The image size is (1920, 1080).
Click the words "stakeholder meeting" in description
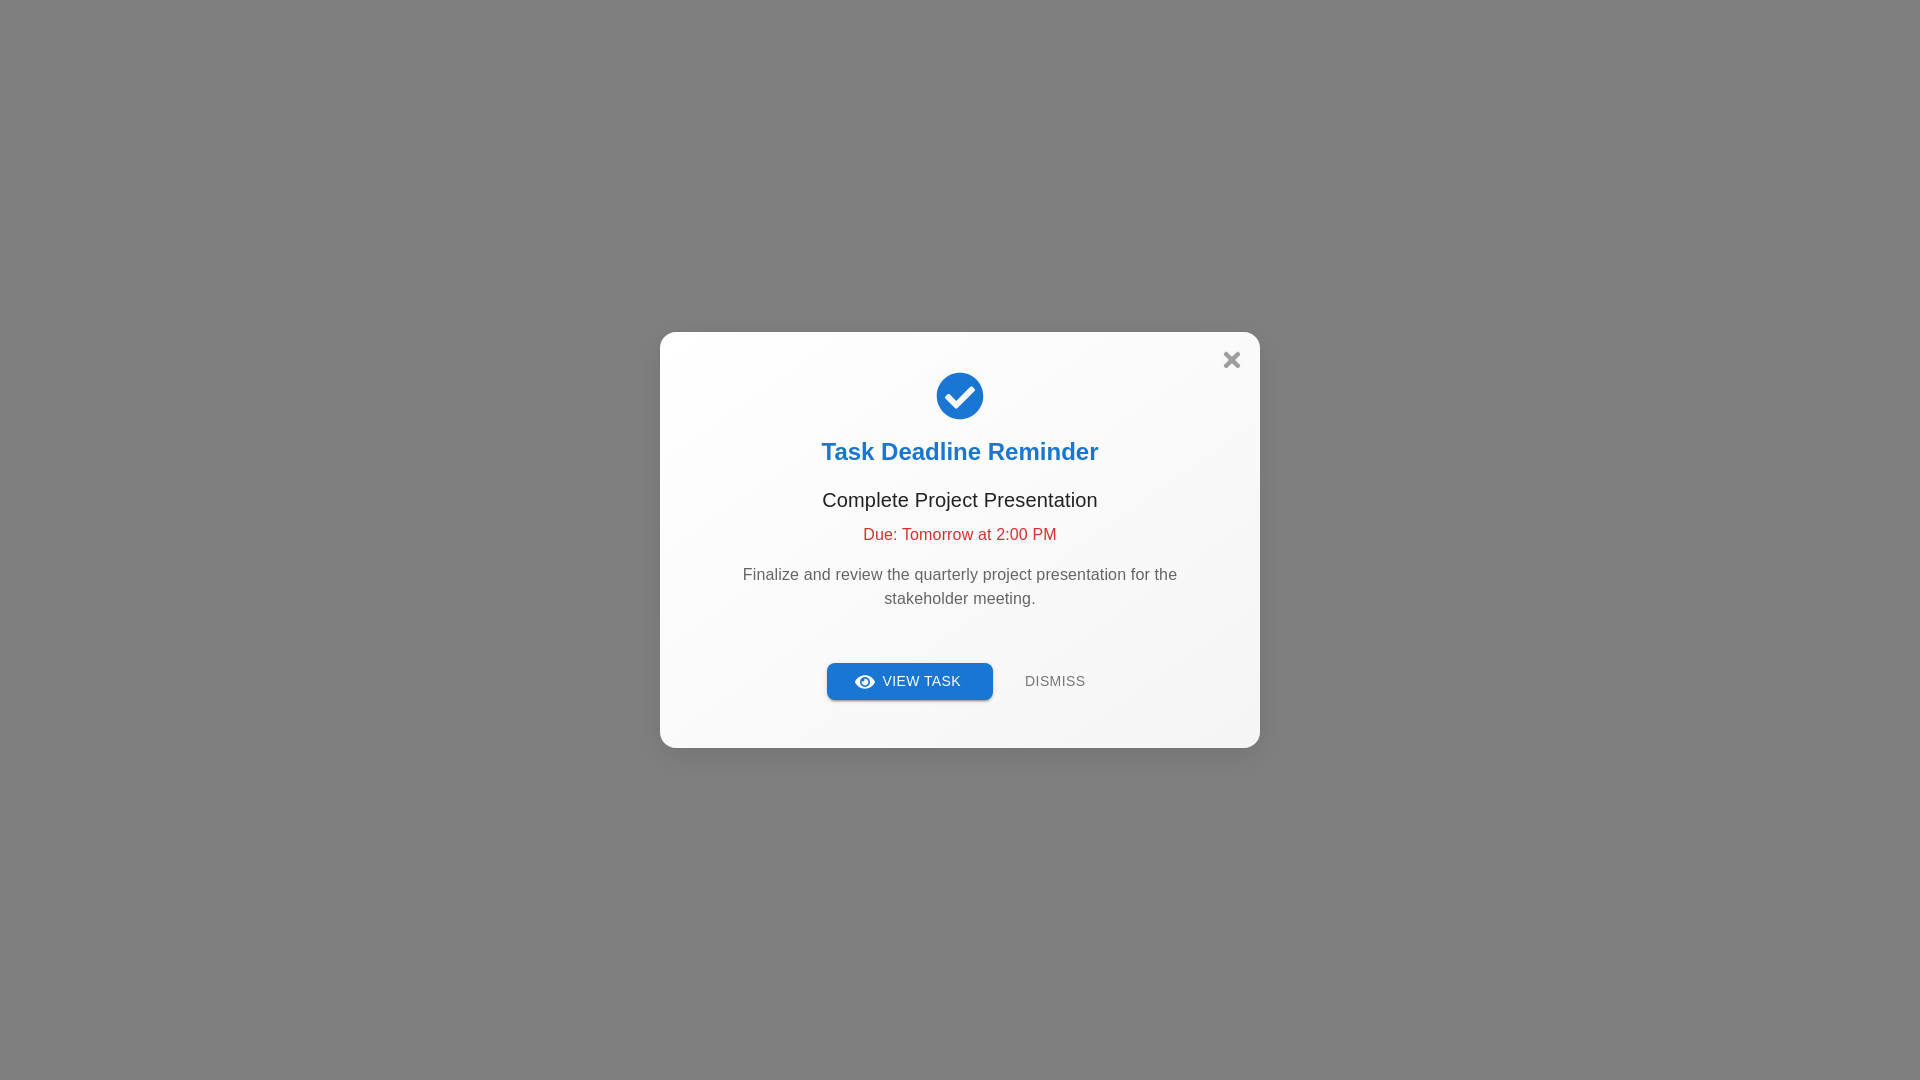point(959,599)
